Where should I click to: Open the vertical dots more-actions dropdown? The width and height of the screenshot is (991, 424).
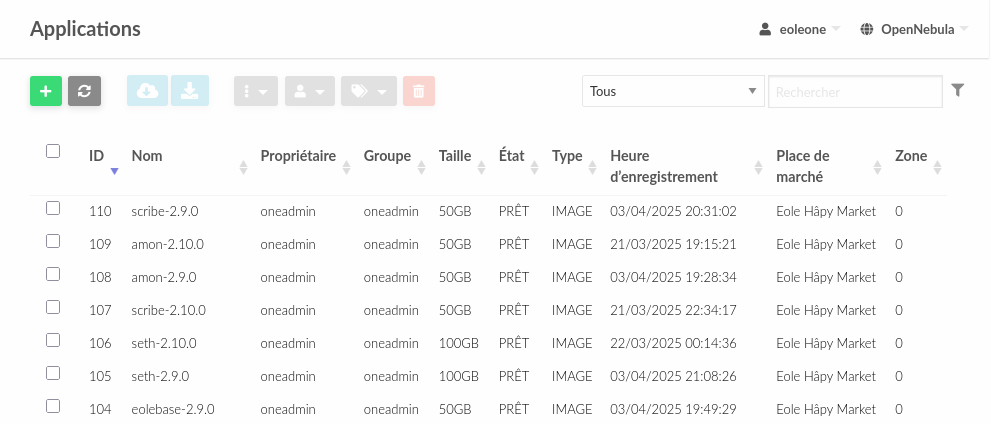pos(255,91)
